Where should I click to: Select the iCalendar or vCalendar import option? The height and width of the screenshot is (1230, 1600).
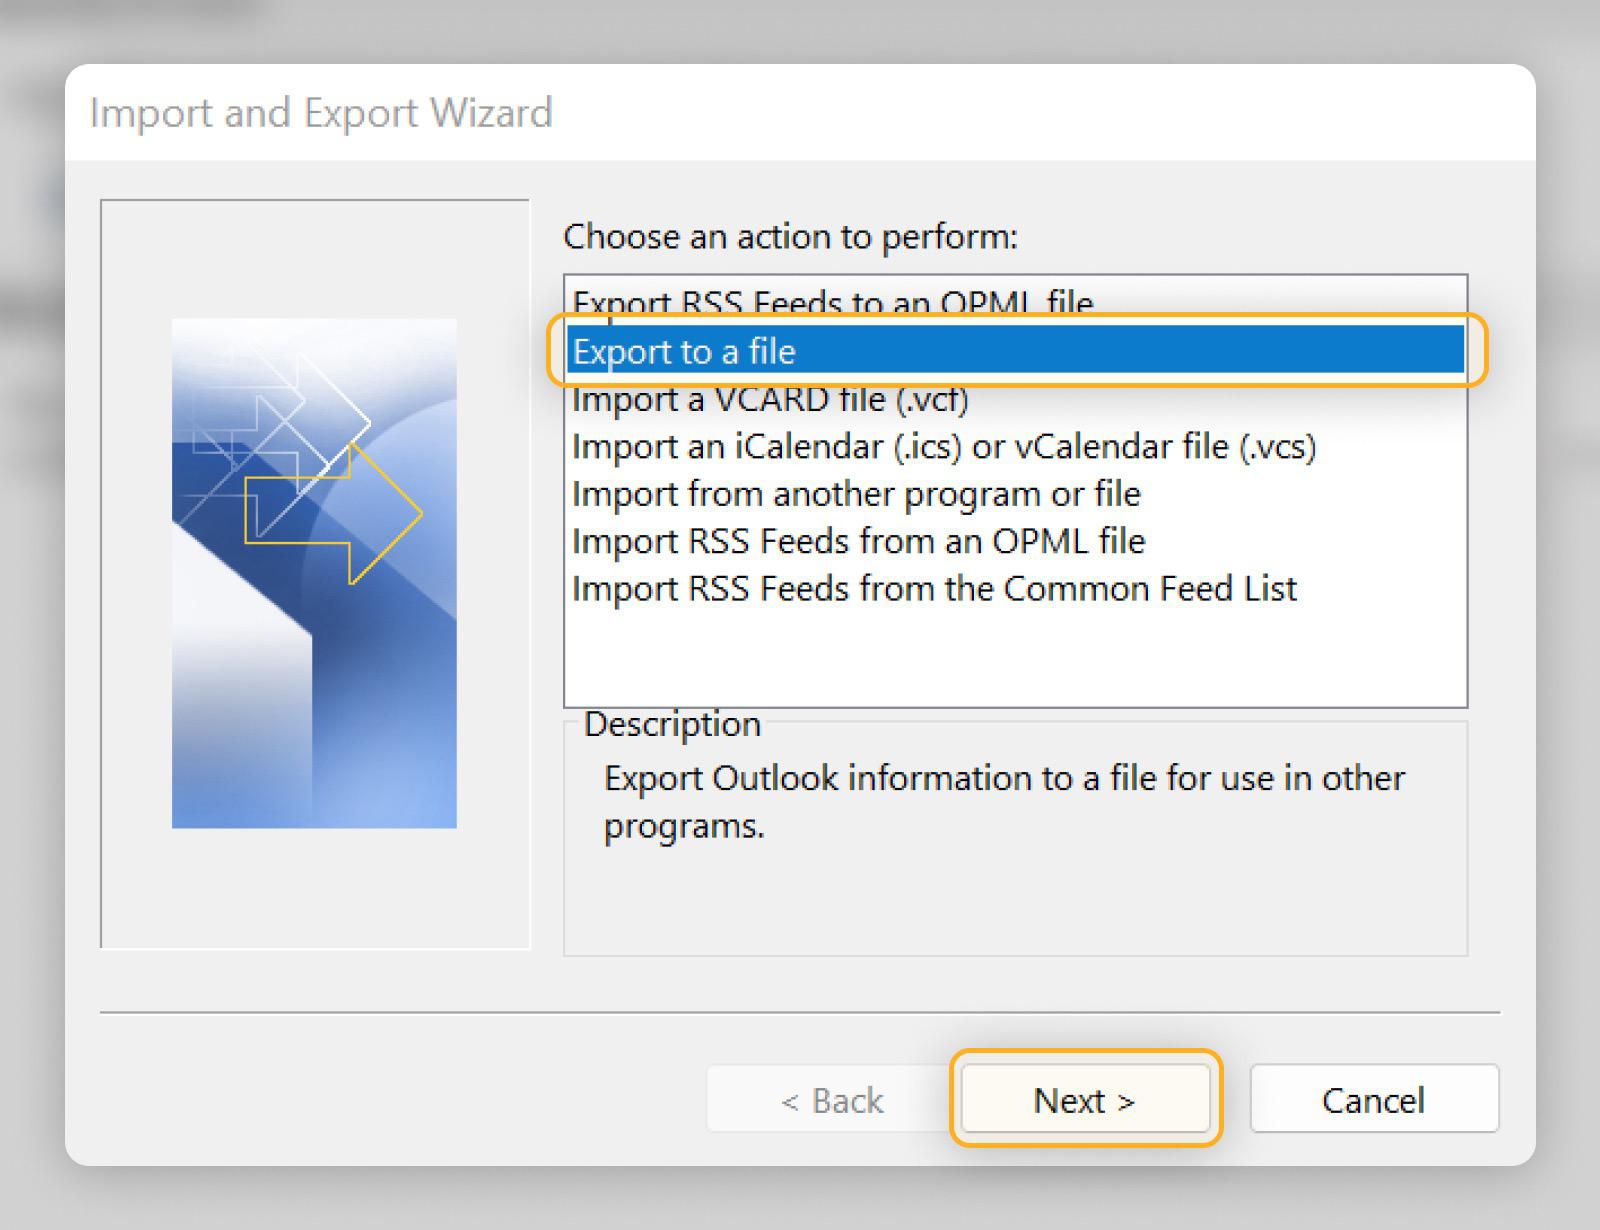[943, 446]
